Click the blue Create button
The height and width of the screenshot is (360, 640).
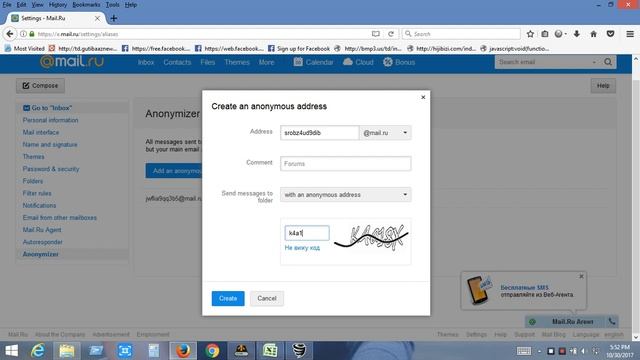(228, 298)
